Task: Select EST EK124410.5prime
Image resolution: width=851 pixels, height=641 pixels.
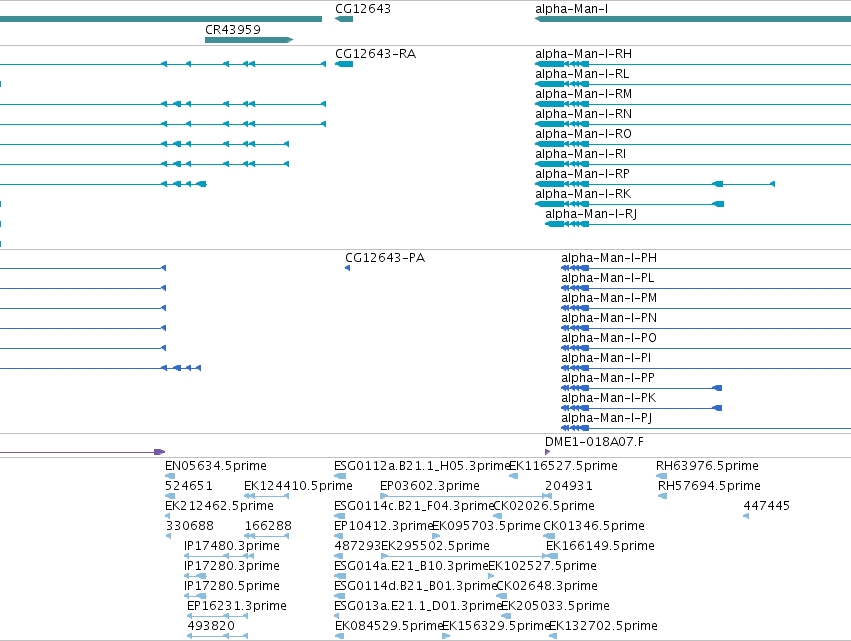Action: click(x=298, y=486)
